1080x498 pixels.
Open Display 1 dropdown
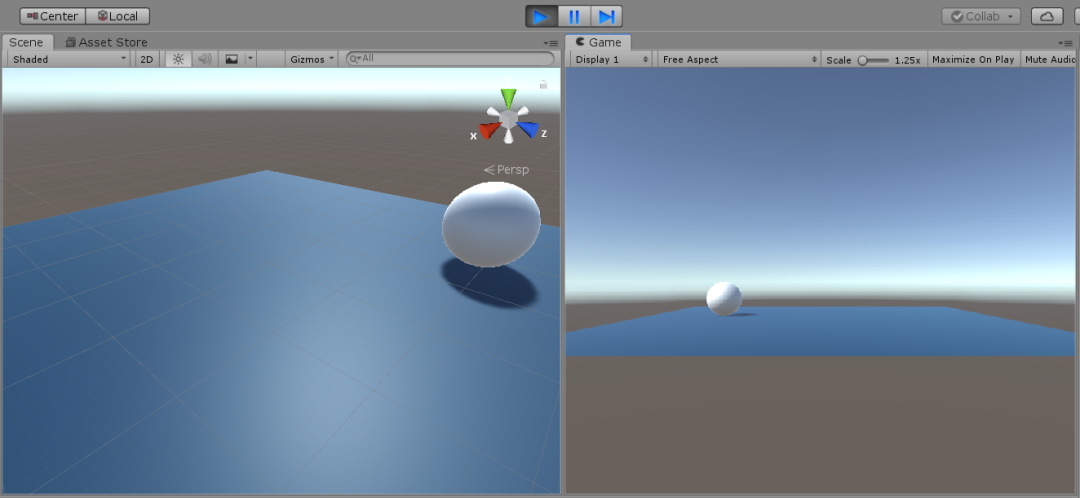tap(612, 59)
